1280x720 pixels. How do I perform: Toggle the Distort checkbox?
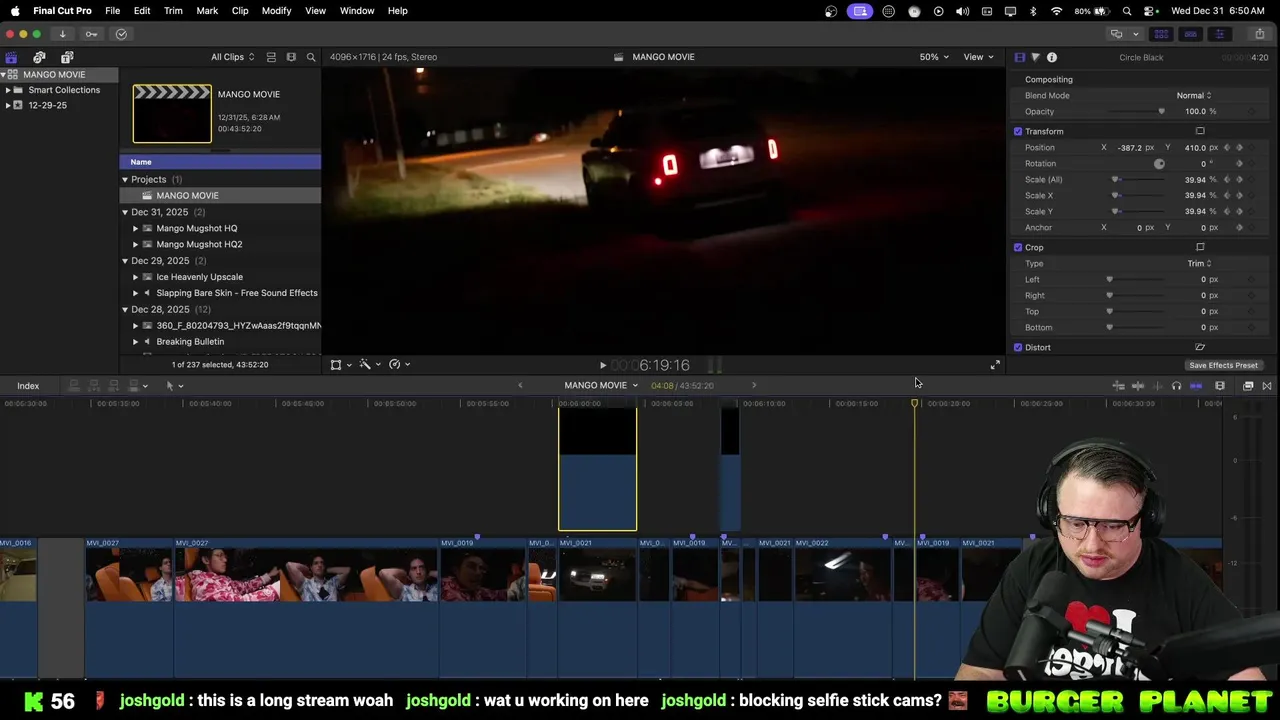[1018, 348]
